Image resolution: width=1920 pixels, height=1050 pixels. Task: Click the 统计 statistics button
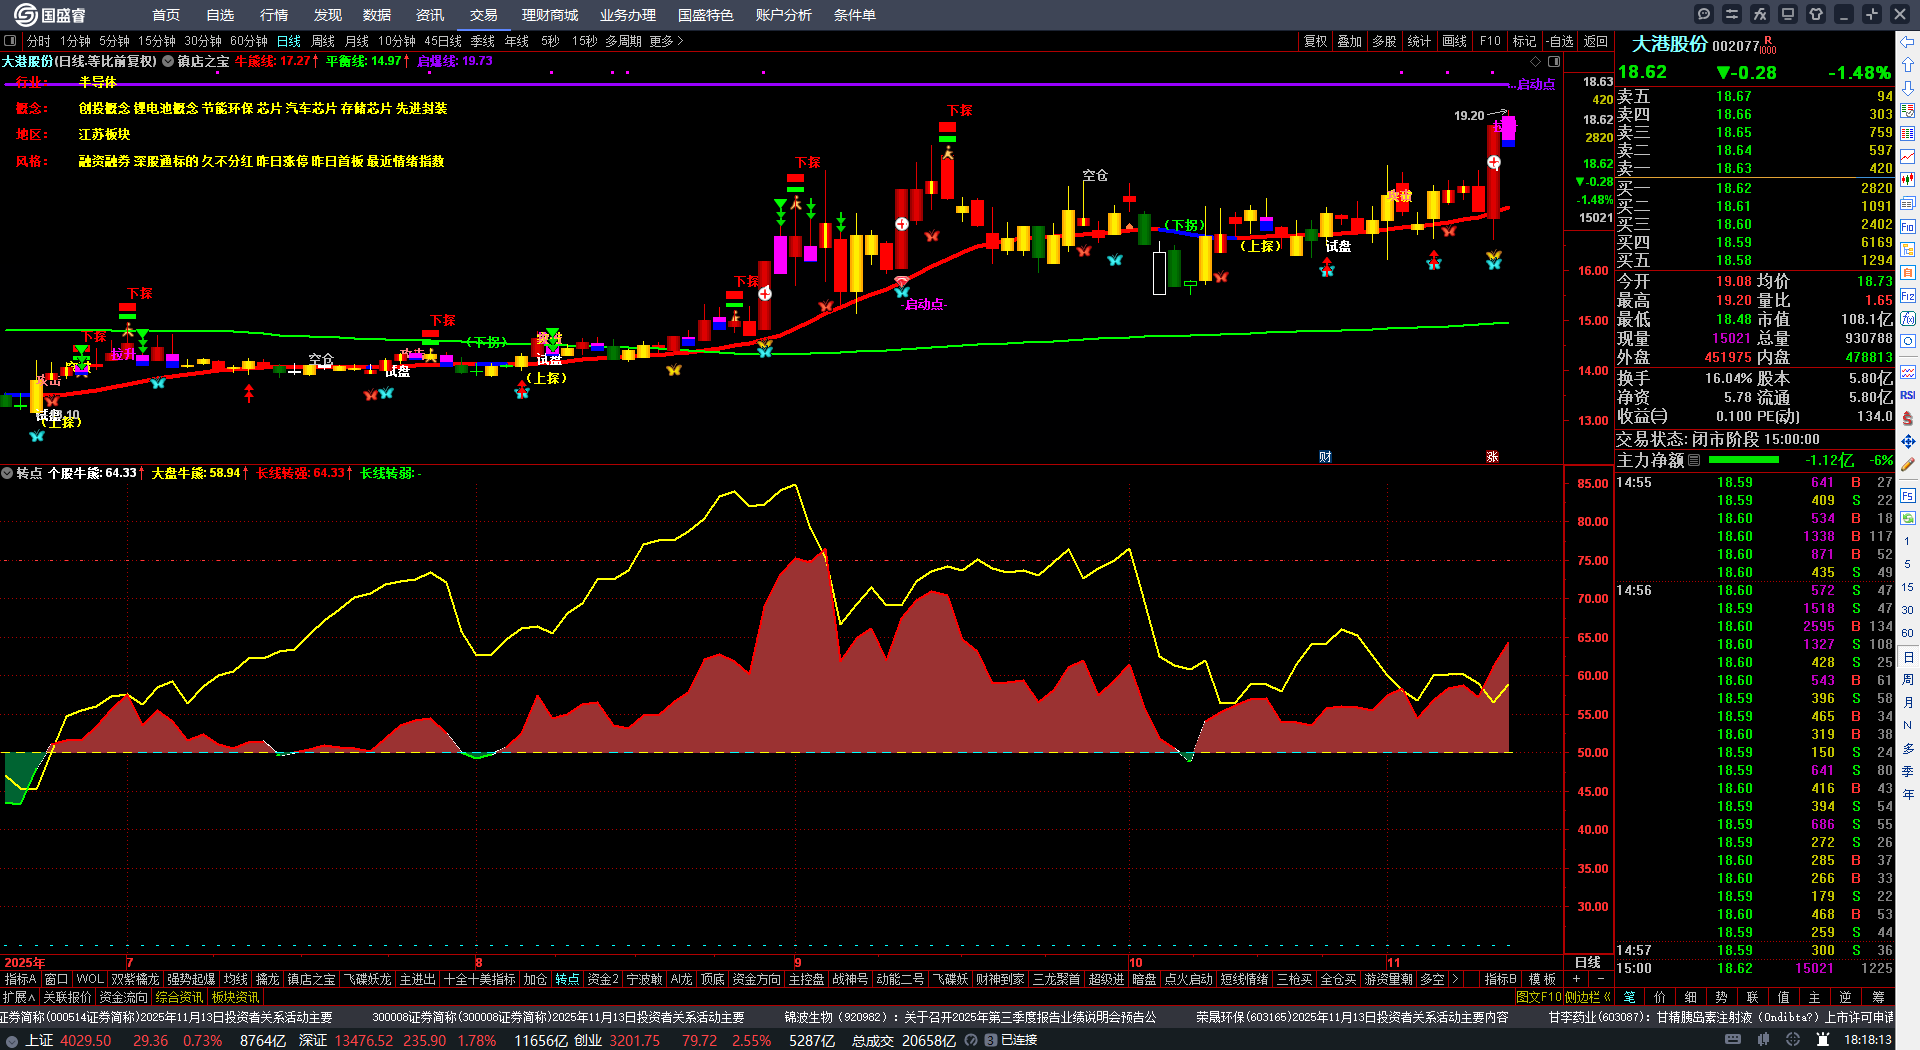[1419, 41]
